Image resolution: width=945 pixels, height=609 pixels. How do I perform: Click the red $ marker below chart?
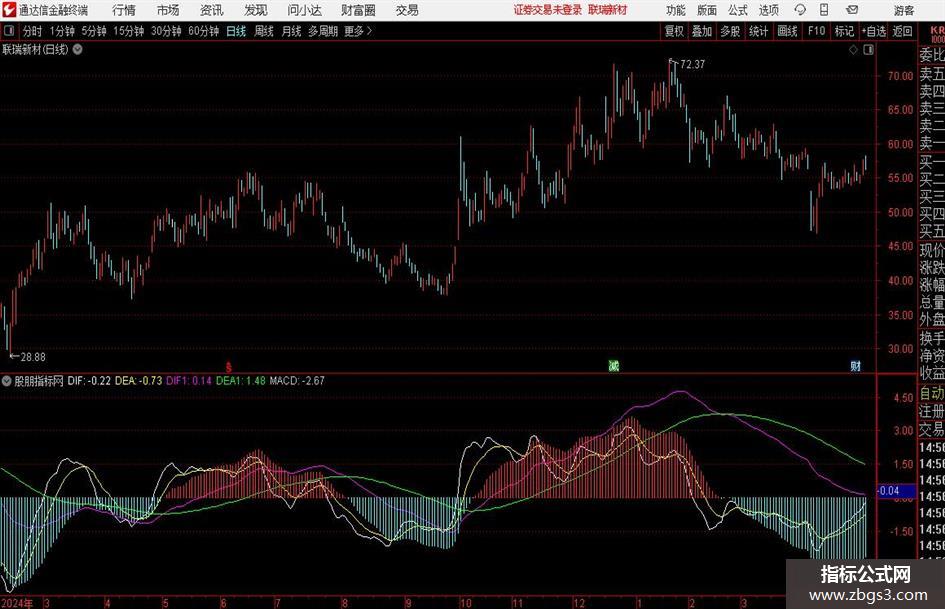228,366
